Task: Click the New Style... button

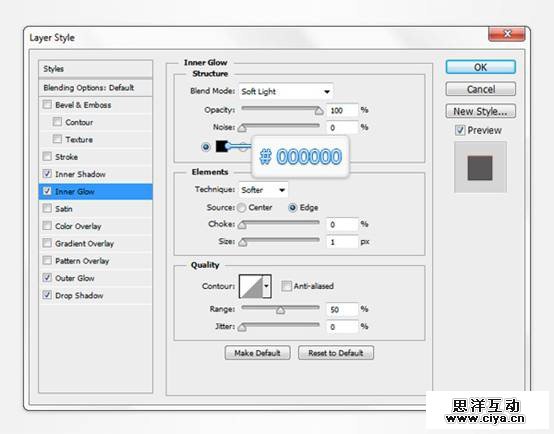Action: [481, 111]
